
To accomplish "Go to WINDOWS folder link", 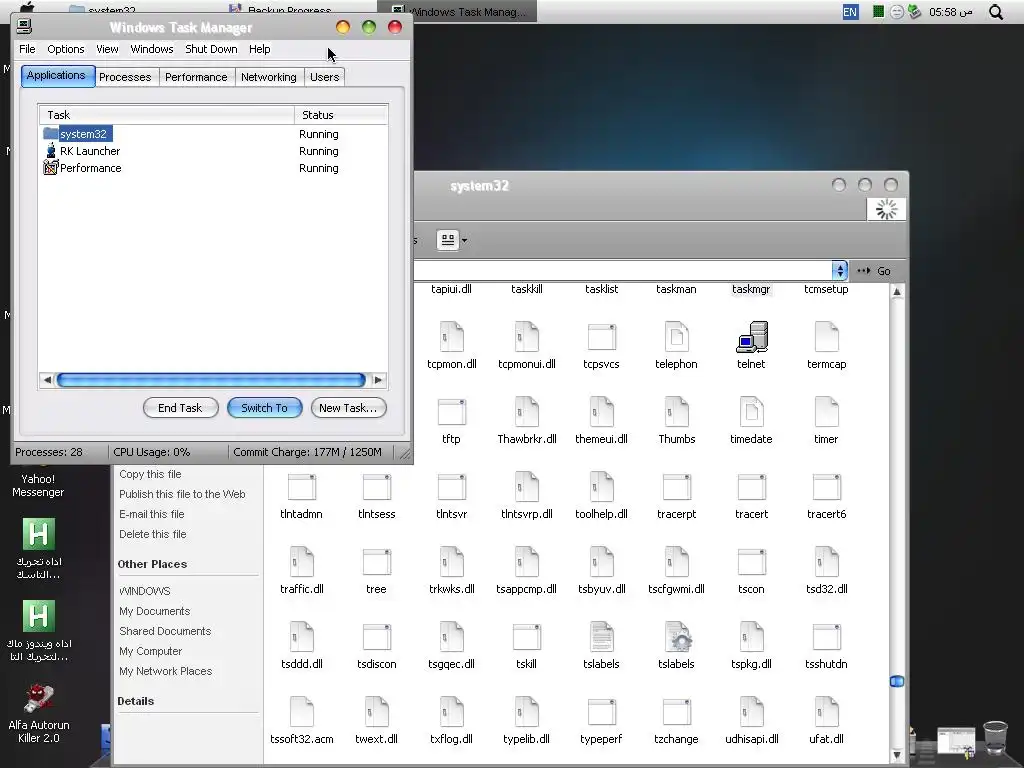I will [x=145, y=591].
